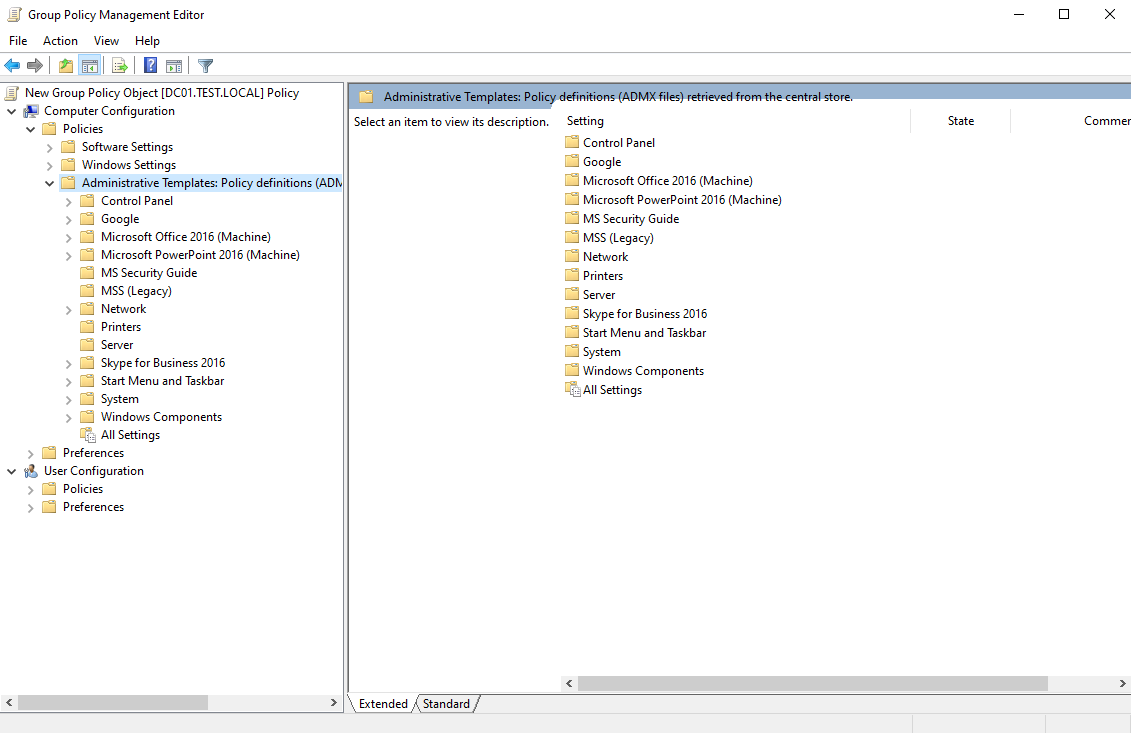1131x733 pixels.
Task: Click the Export List toolbar icon
Action: tap(120, 66)
